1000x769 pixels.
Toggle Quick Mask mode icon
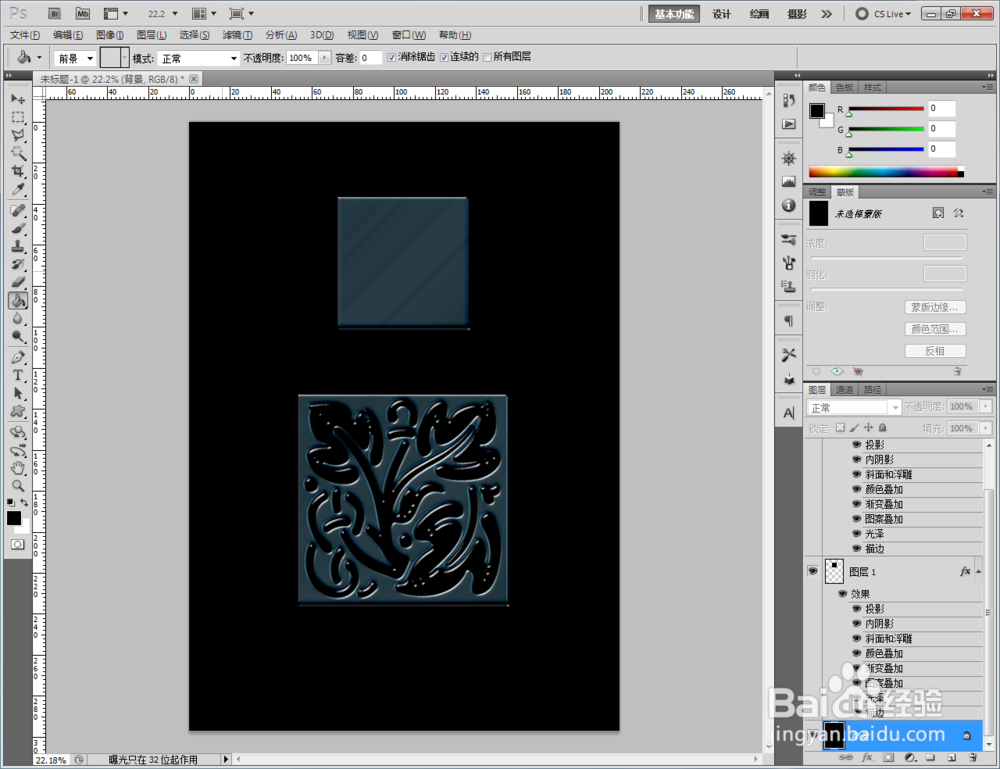click(18, 544)
